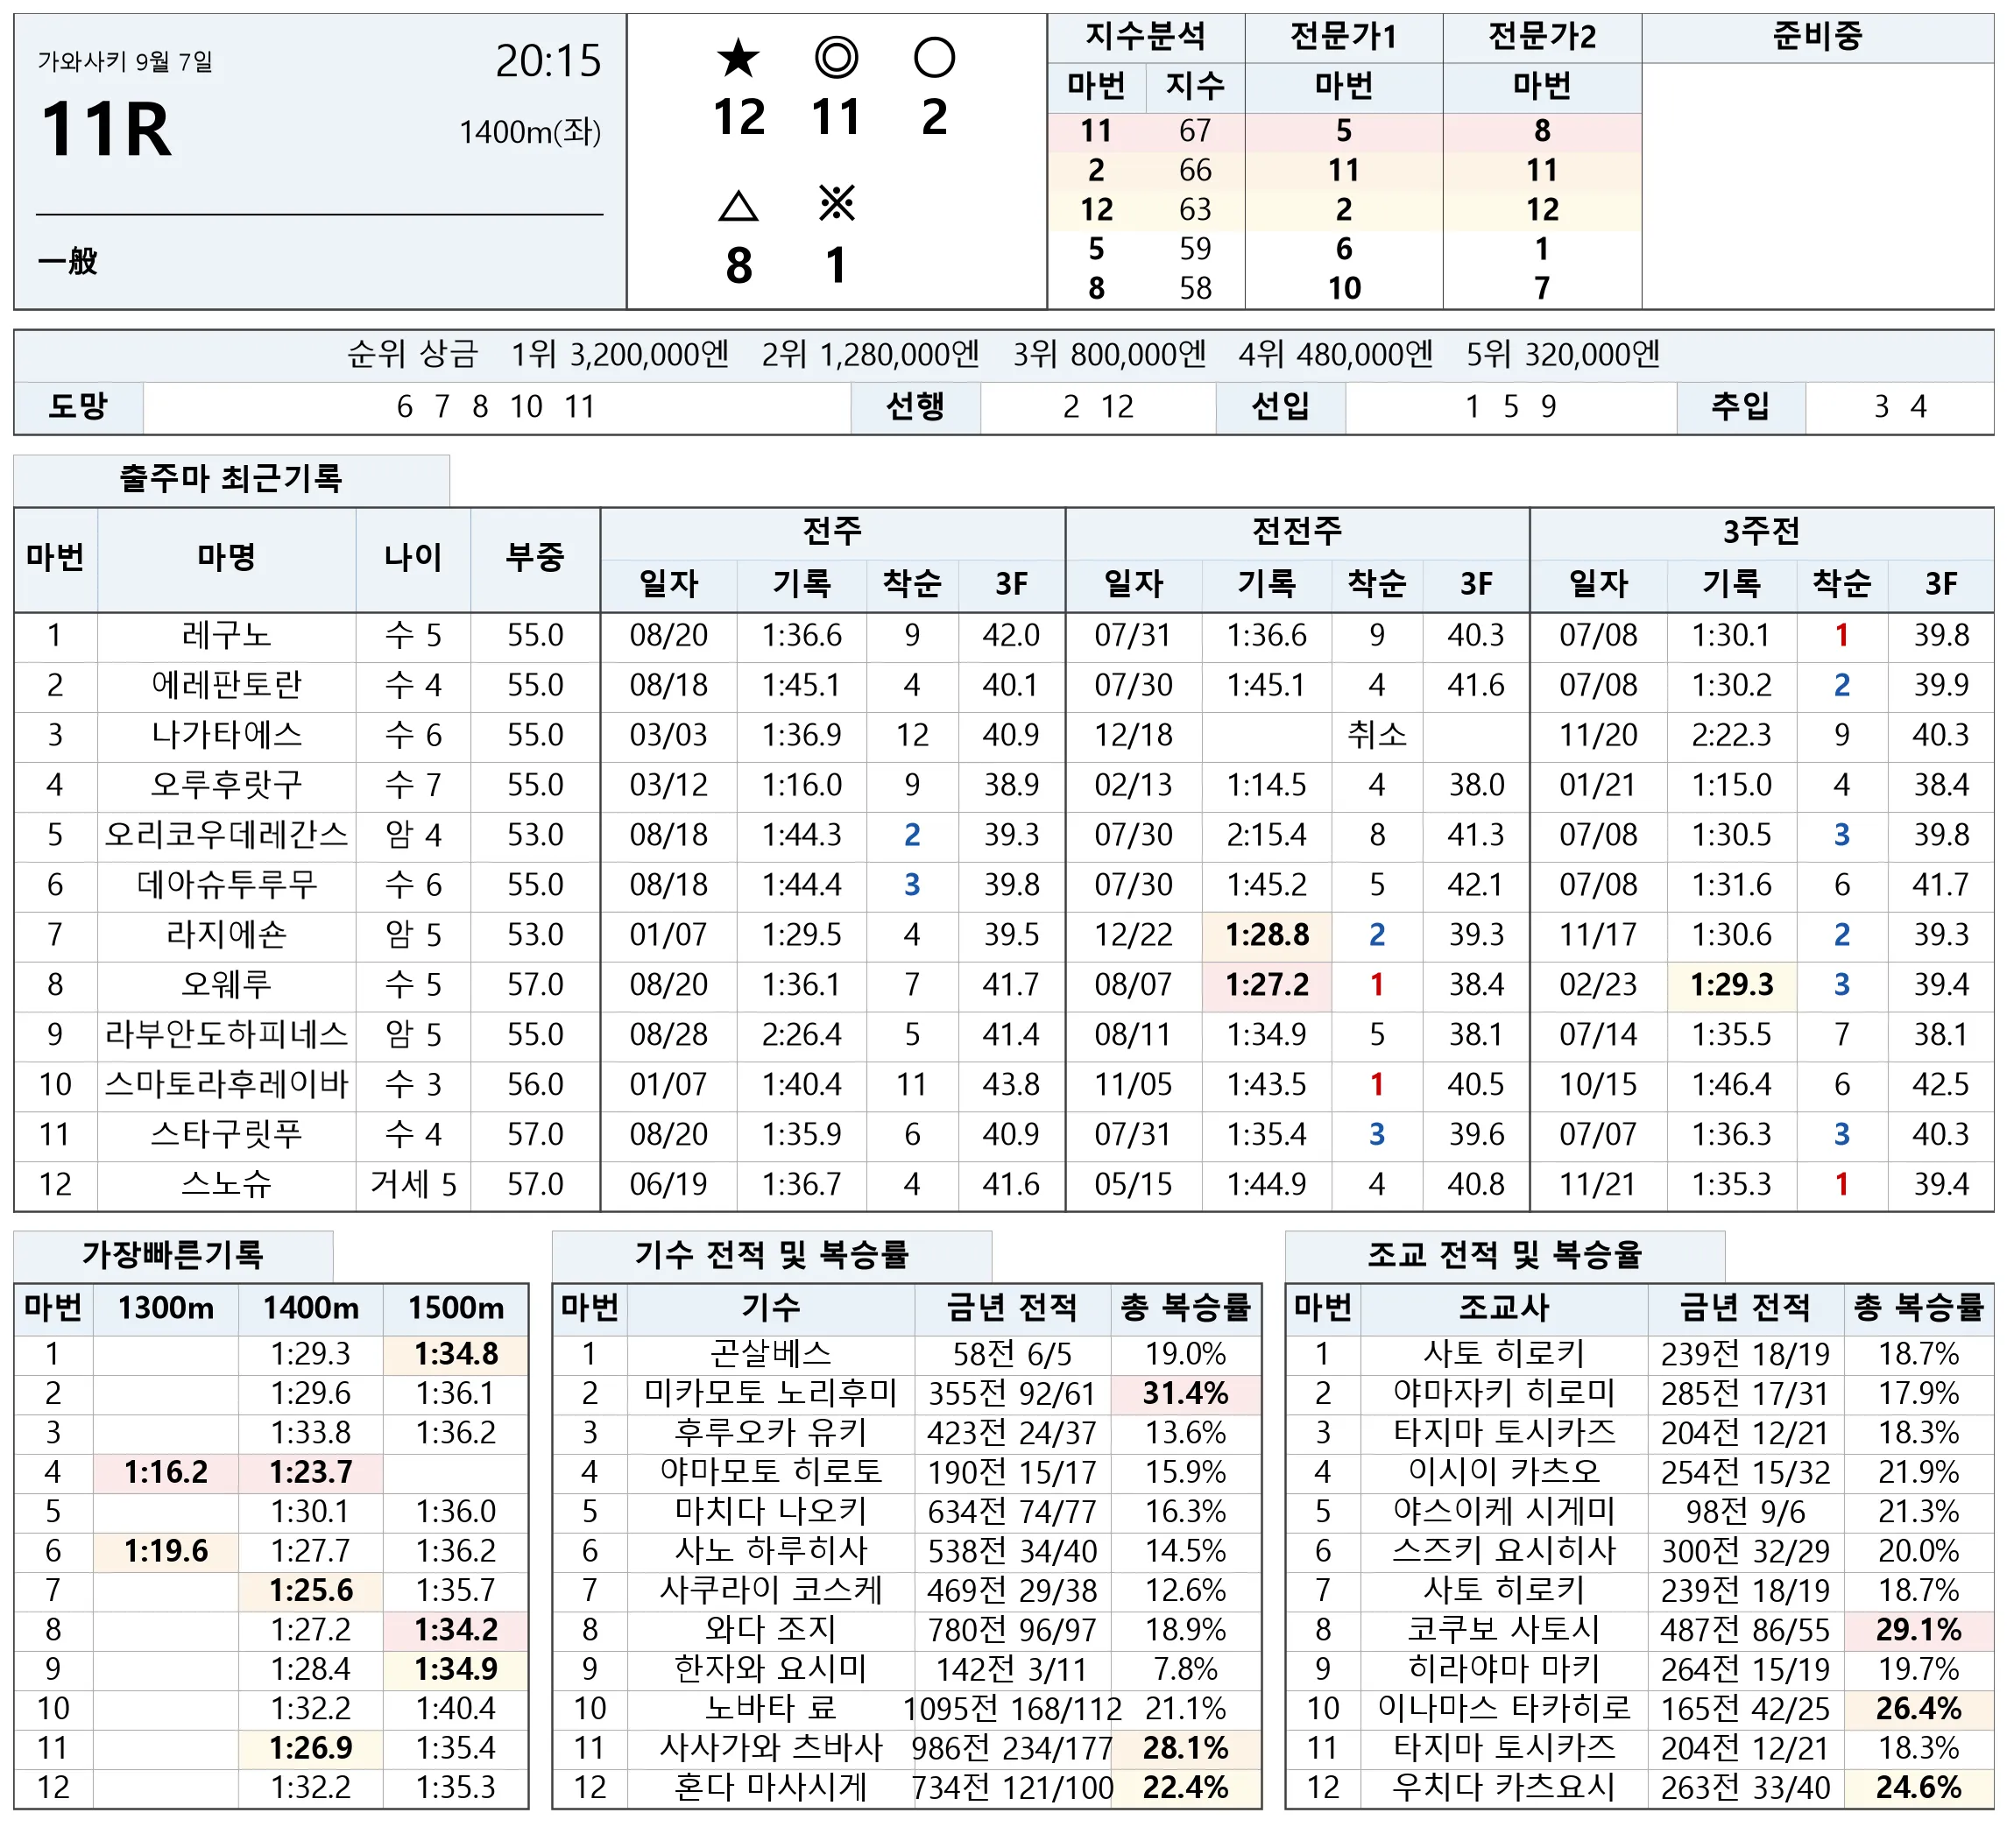Image resolution: width=2007 pixels, height=1848 pixels.
Task: Click the 가장빠른기록 section title
Action: (x=173, y=1255)
